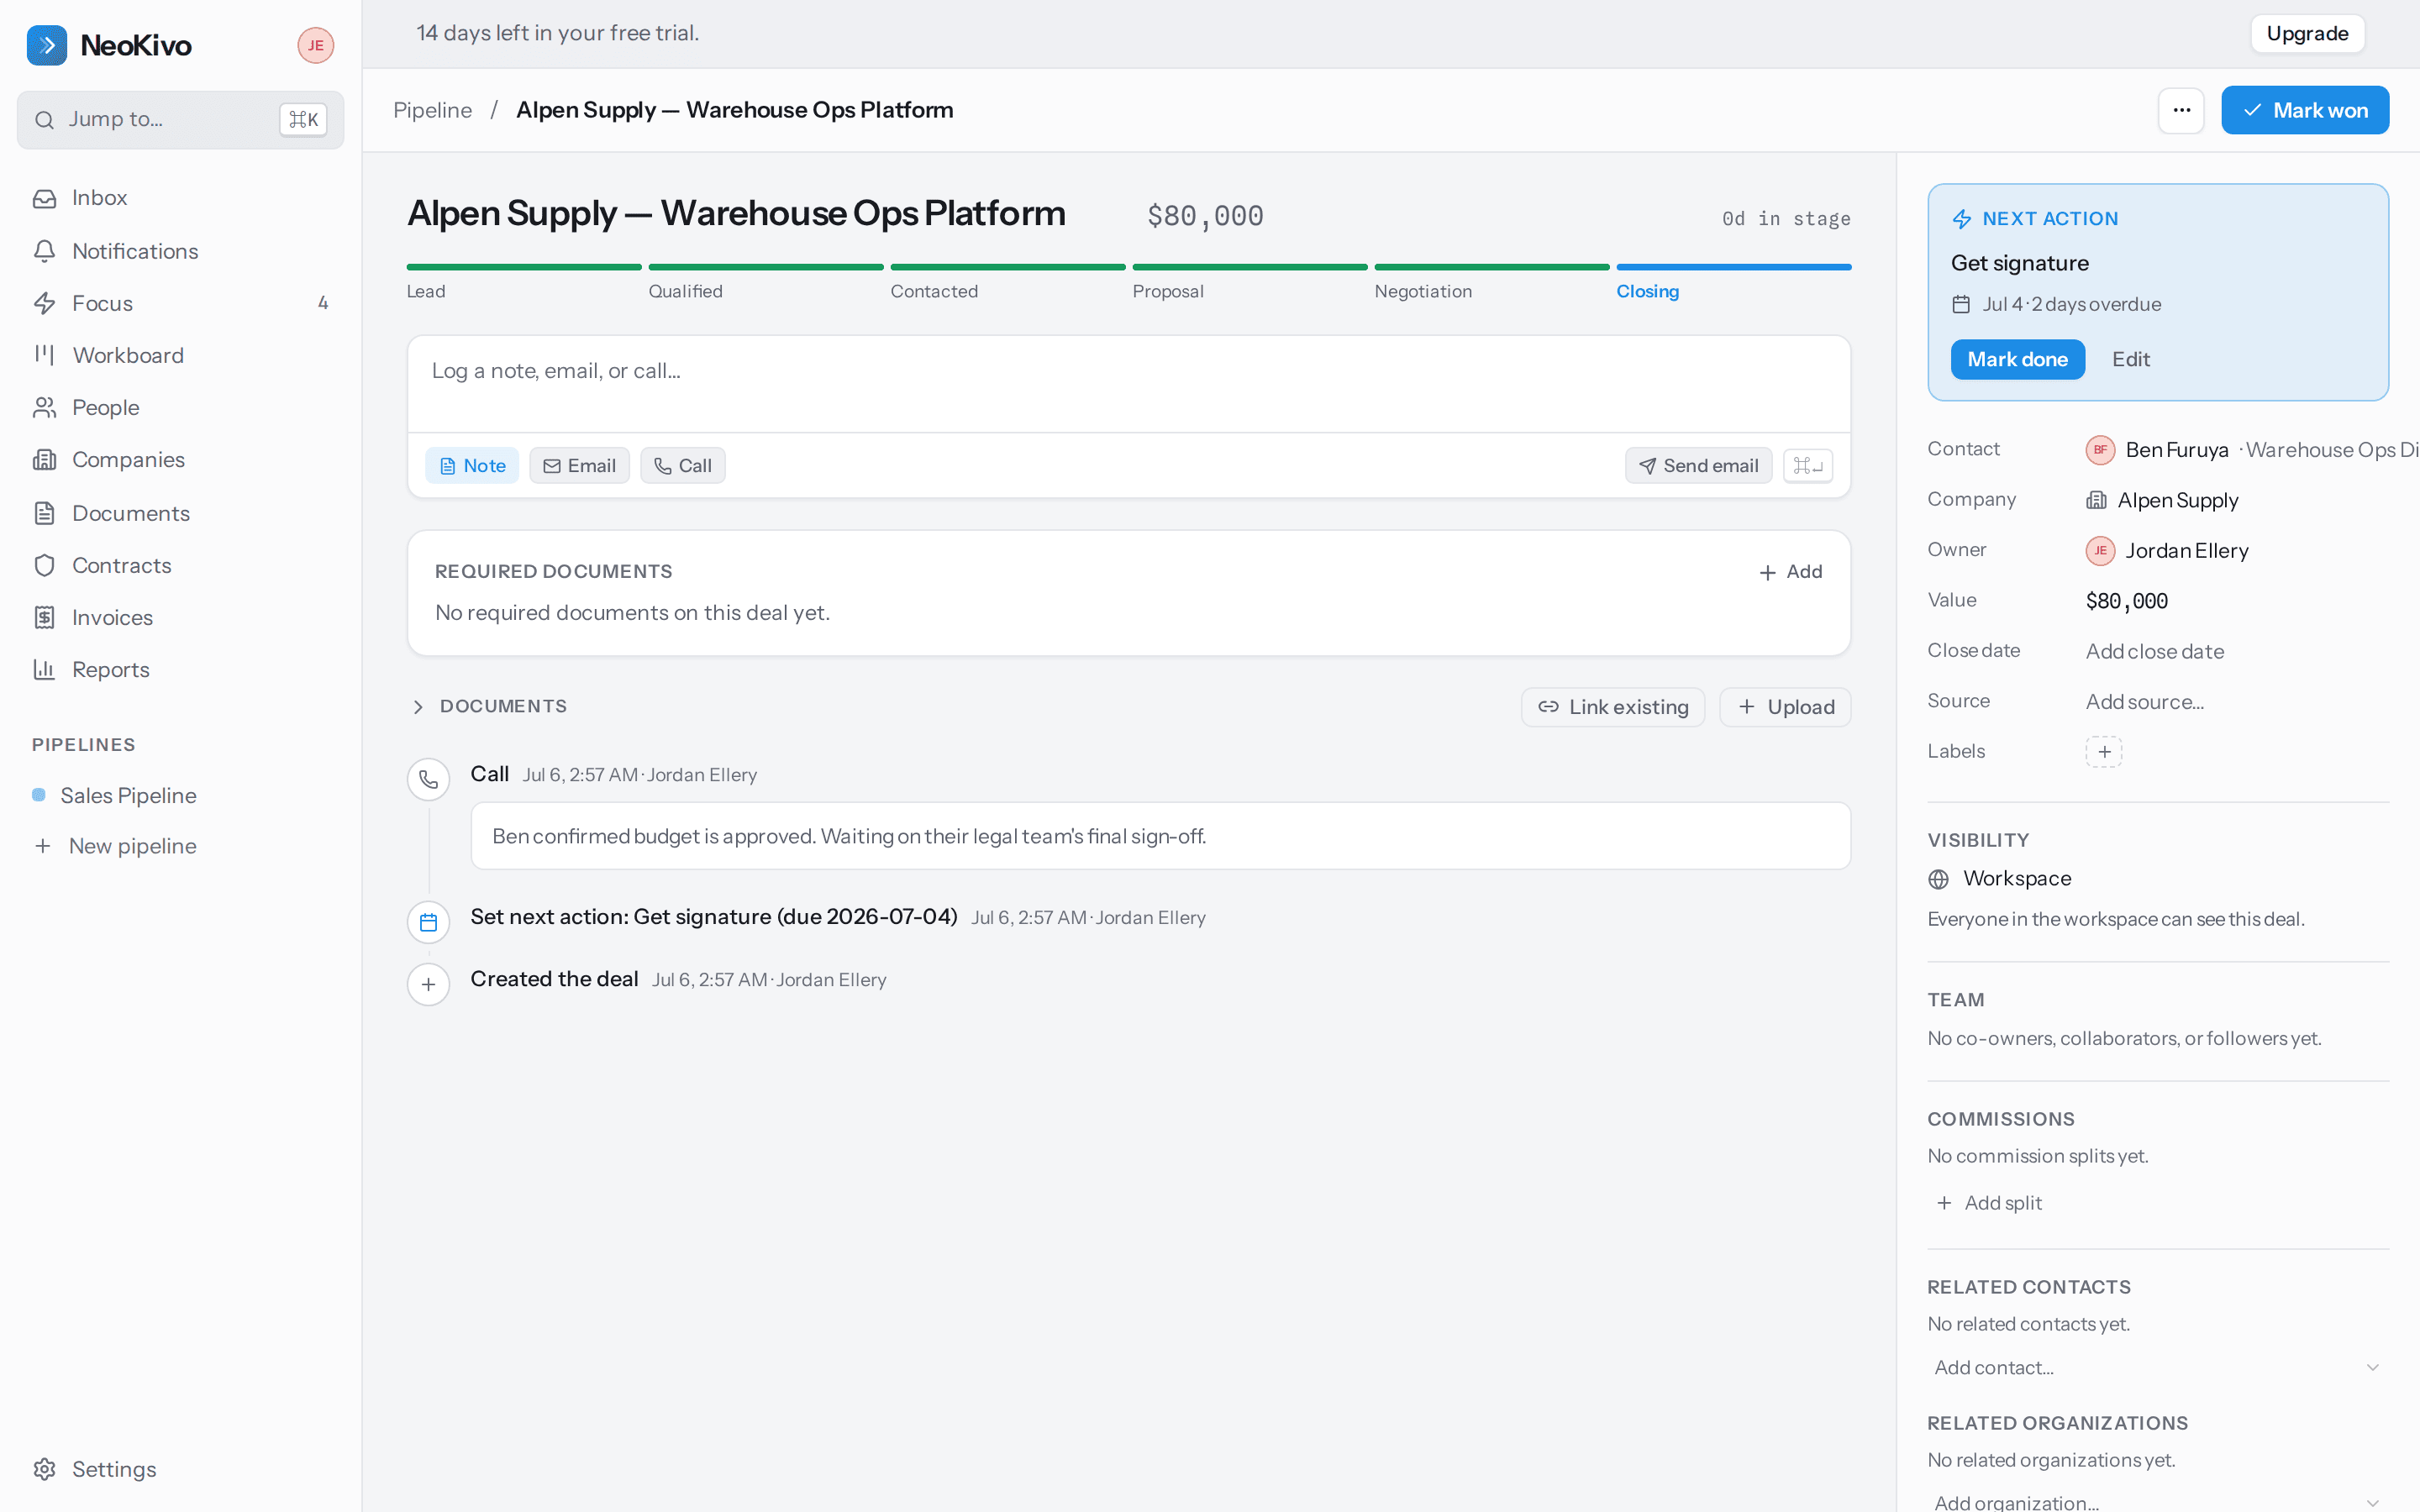Click Send email button

[1698, 466]
